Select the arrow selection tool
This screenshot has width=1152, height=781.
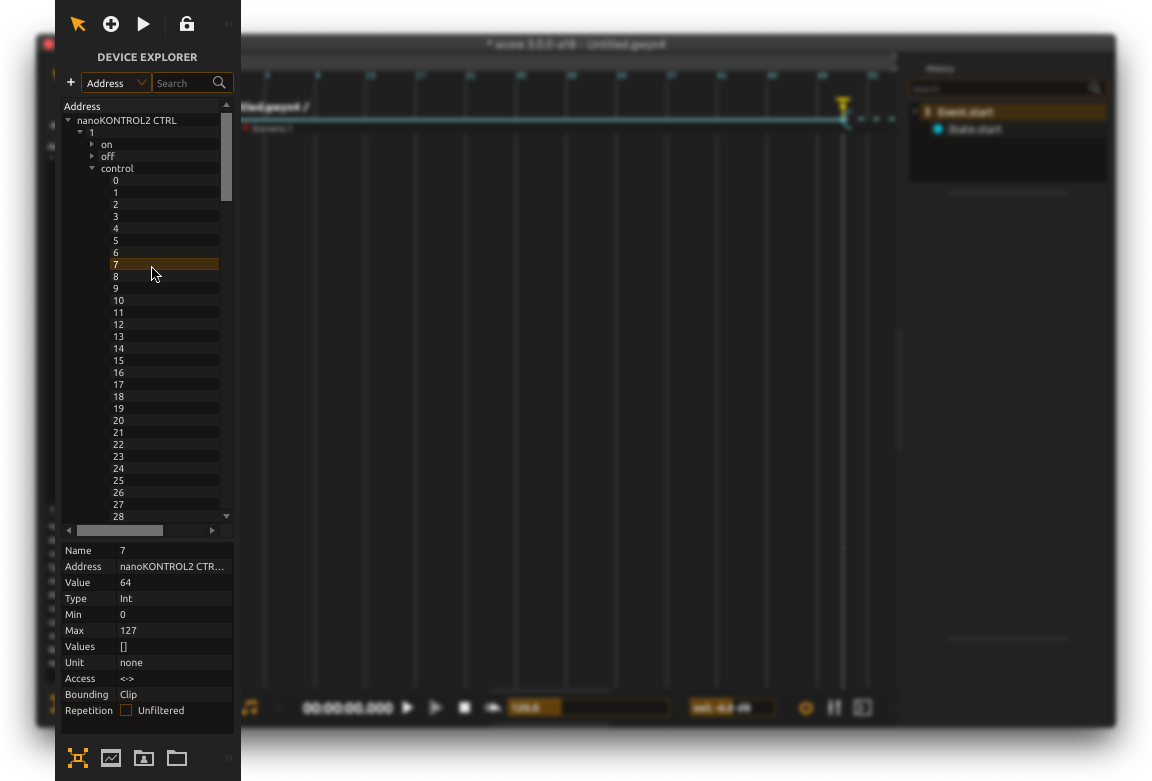coord(78,24)
